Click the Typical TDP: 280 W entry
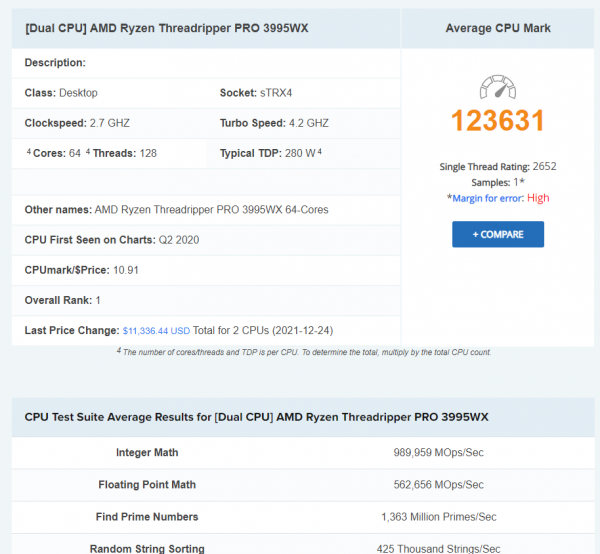The width and height of the screenshot is (600, 554). (271, 153)
